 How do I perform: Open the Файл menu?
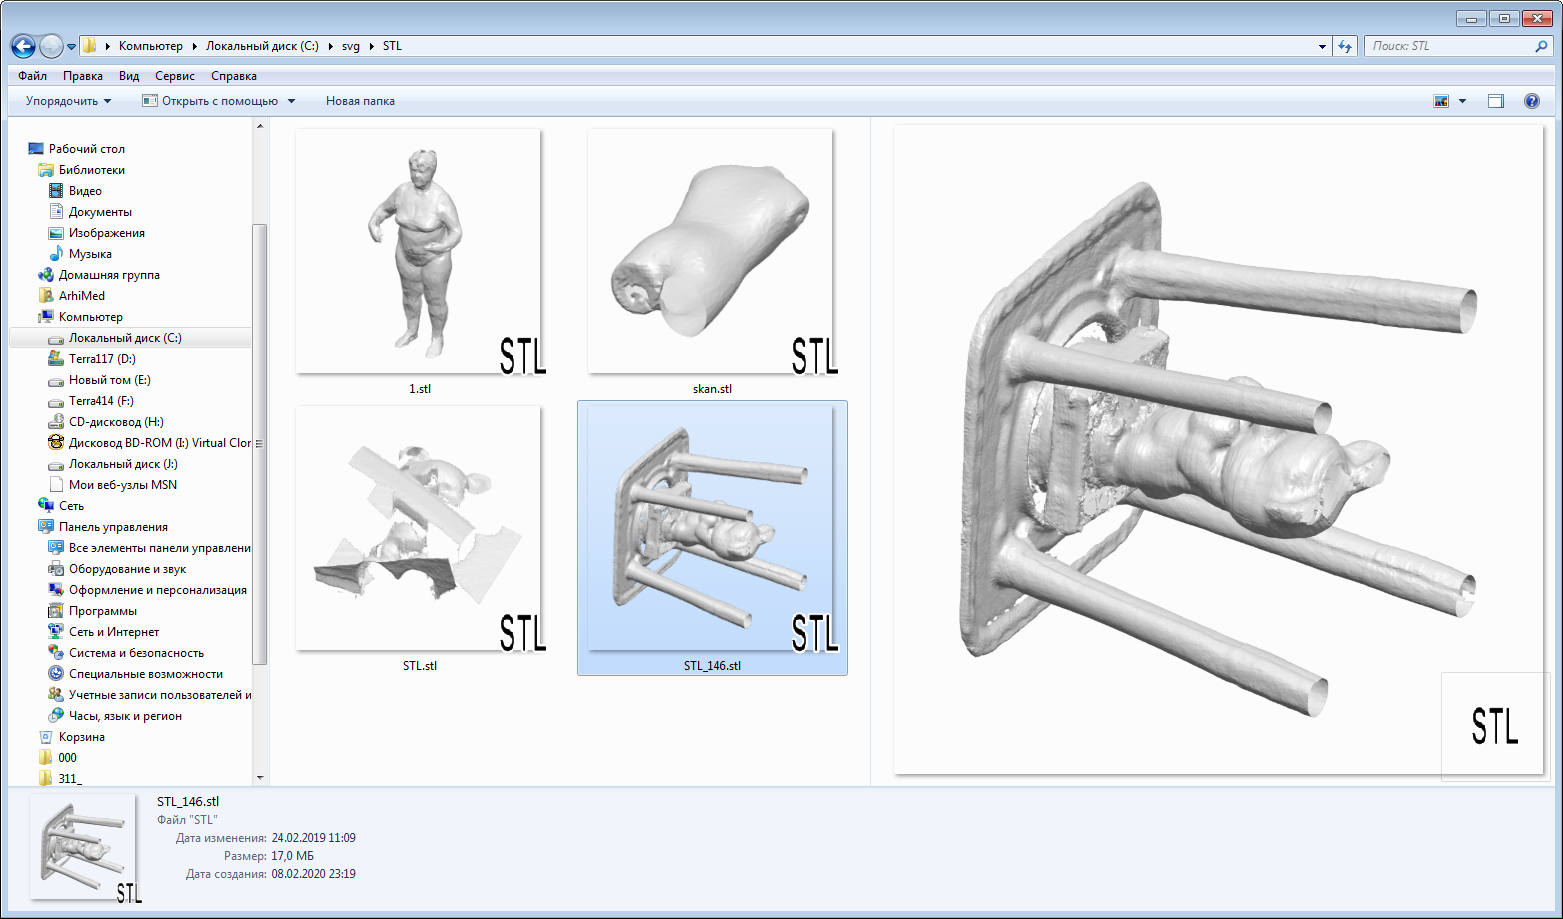[x=33, y=76]
